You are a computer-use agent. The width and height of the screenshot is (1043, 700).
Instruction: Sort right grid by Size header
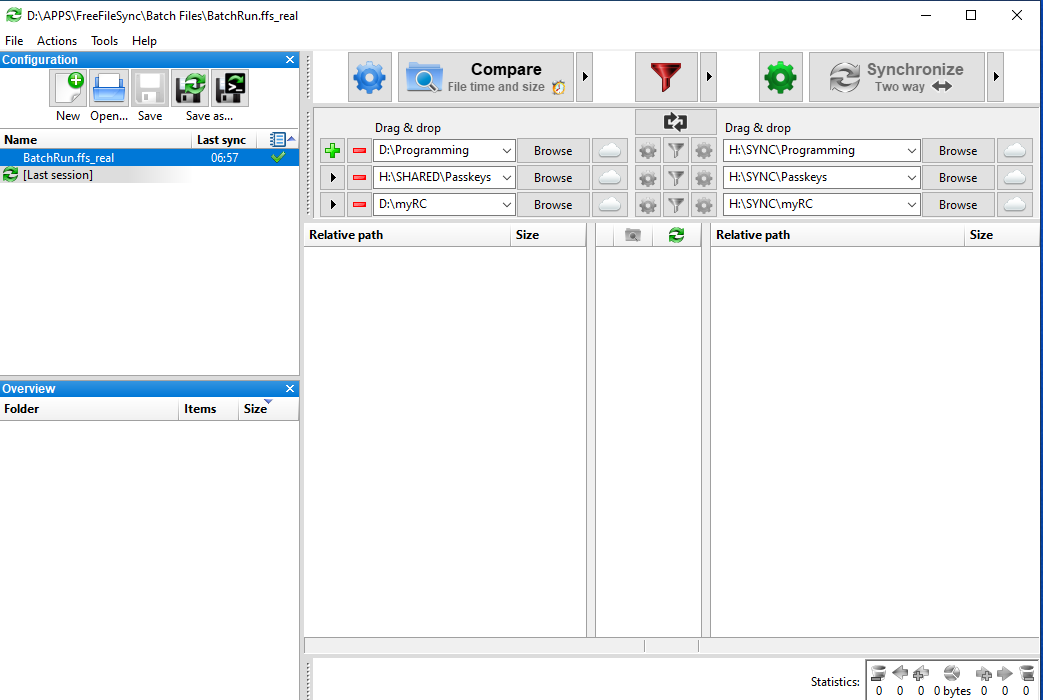(1001, 235)
